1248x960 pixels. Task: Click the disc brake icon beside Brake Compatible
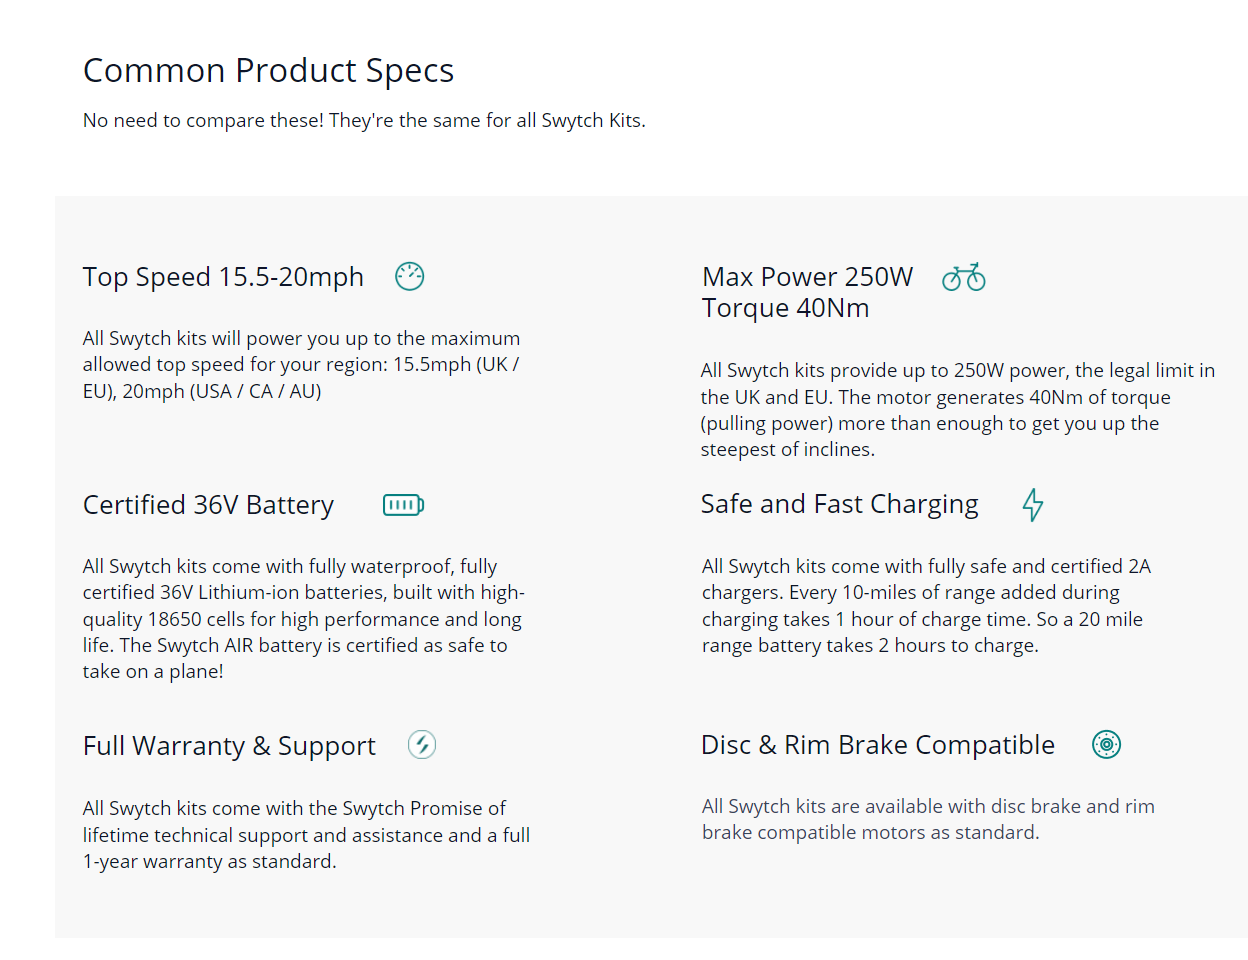(1106, 744)
